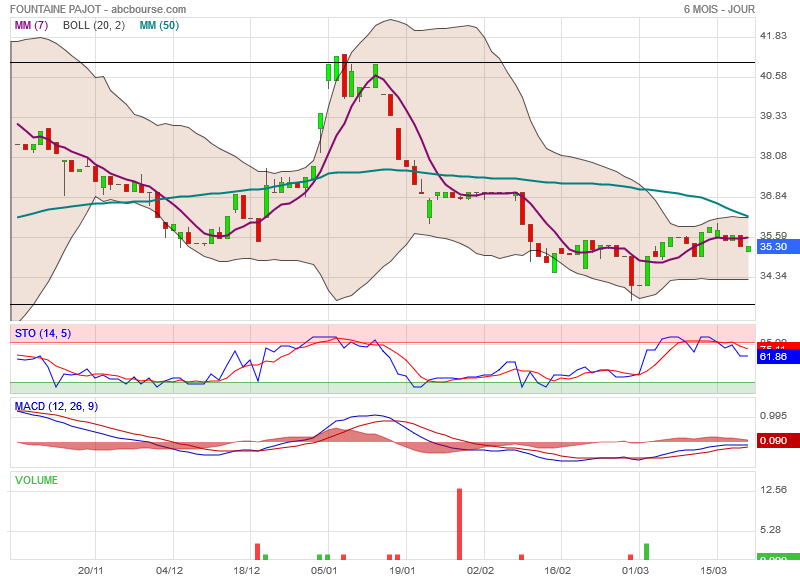Click the green volume bar near 01/03

(647, 552)
